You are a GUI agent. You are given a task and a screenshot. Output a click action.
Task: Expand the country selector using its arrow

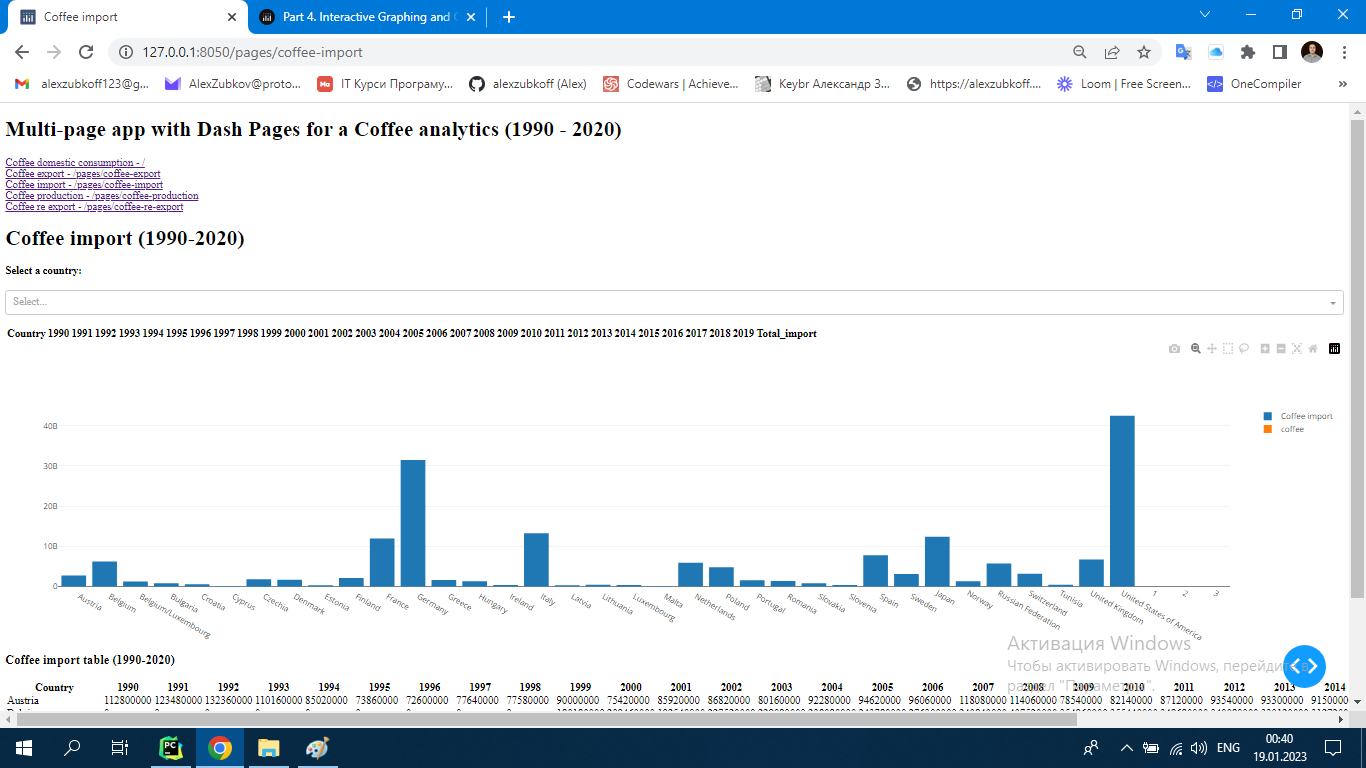pos(1332,301)
